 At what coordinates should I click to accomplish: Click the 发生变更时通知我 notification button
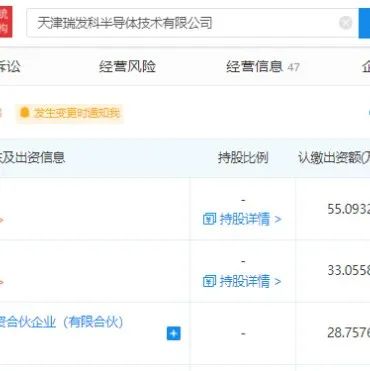point(70,113)
